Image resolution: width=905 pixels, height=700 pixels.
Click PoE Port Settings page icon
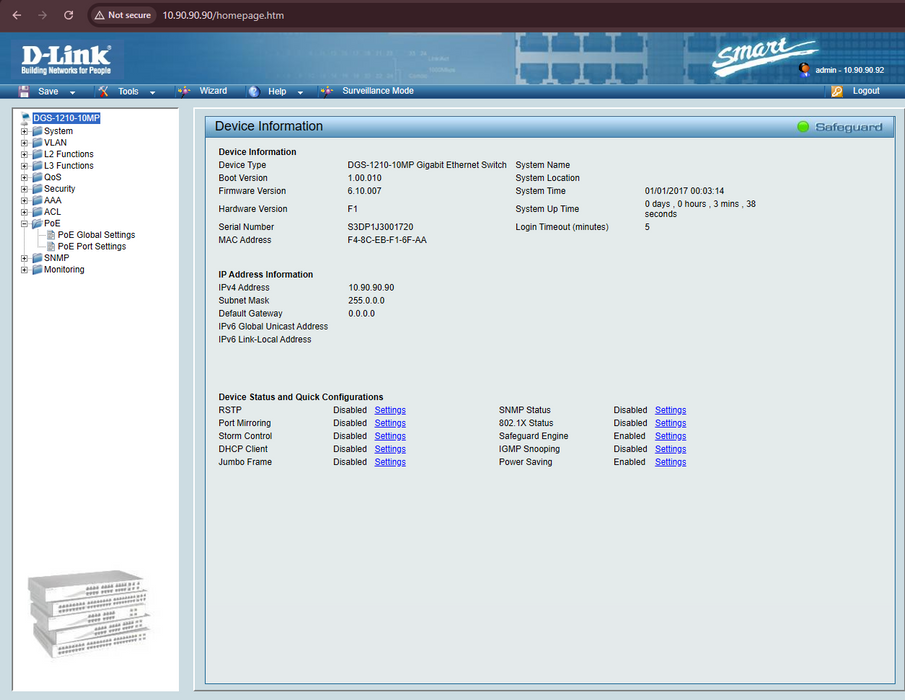(x=51, y=246)
